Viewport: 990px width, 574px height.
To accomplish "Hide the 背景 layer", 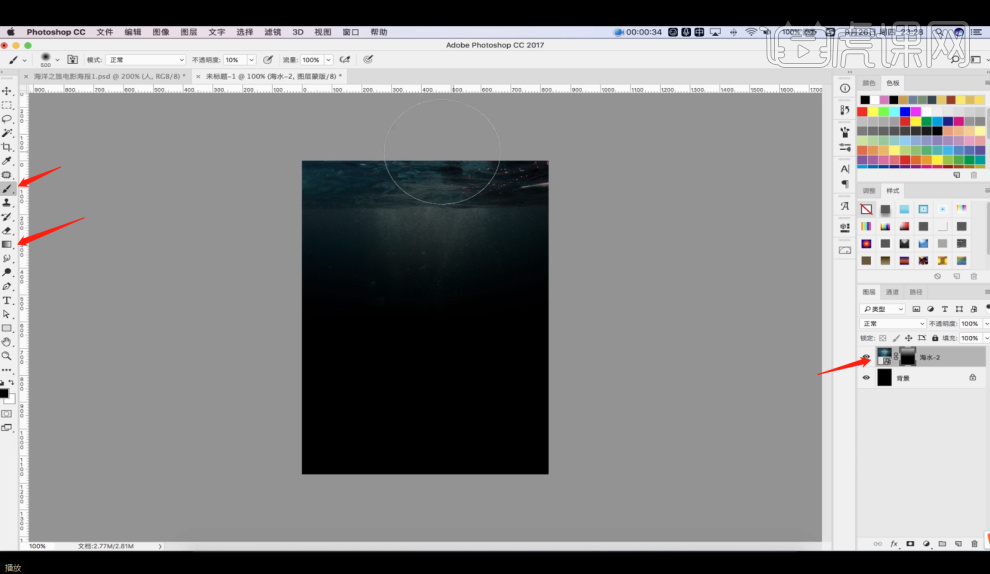I will tap(866, 378).
